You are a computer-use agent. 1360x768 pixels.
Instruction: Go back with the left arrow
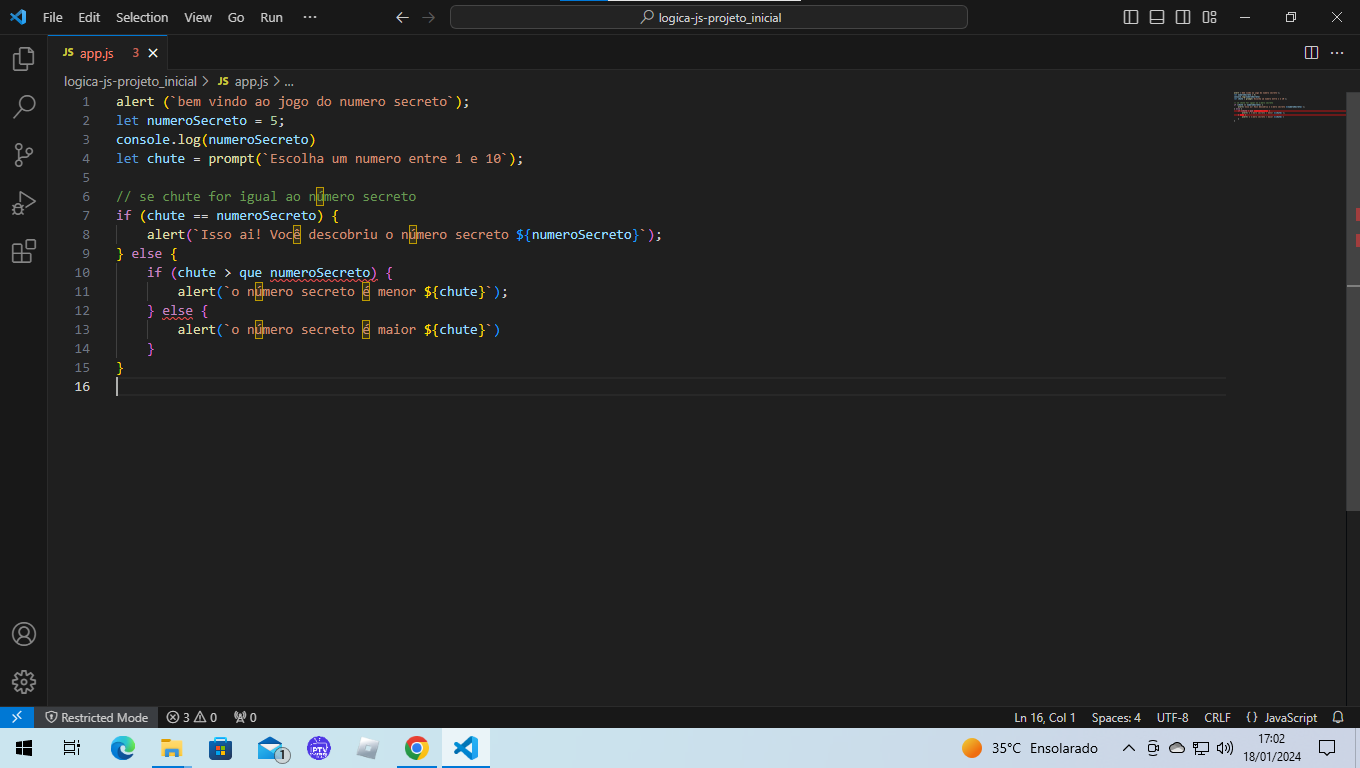402,17
